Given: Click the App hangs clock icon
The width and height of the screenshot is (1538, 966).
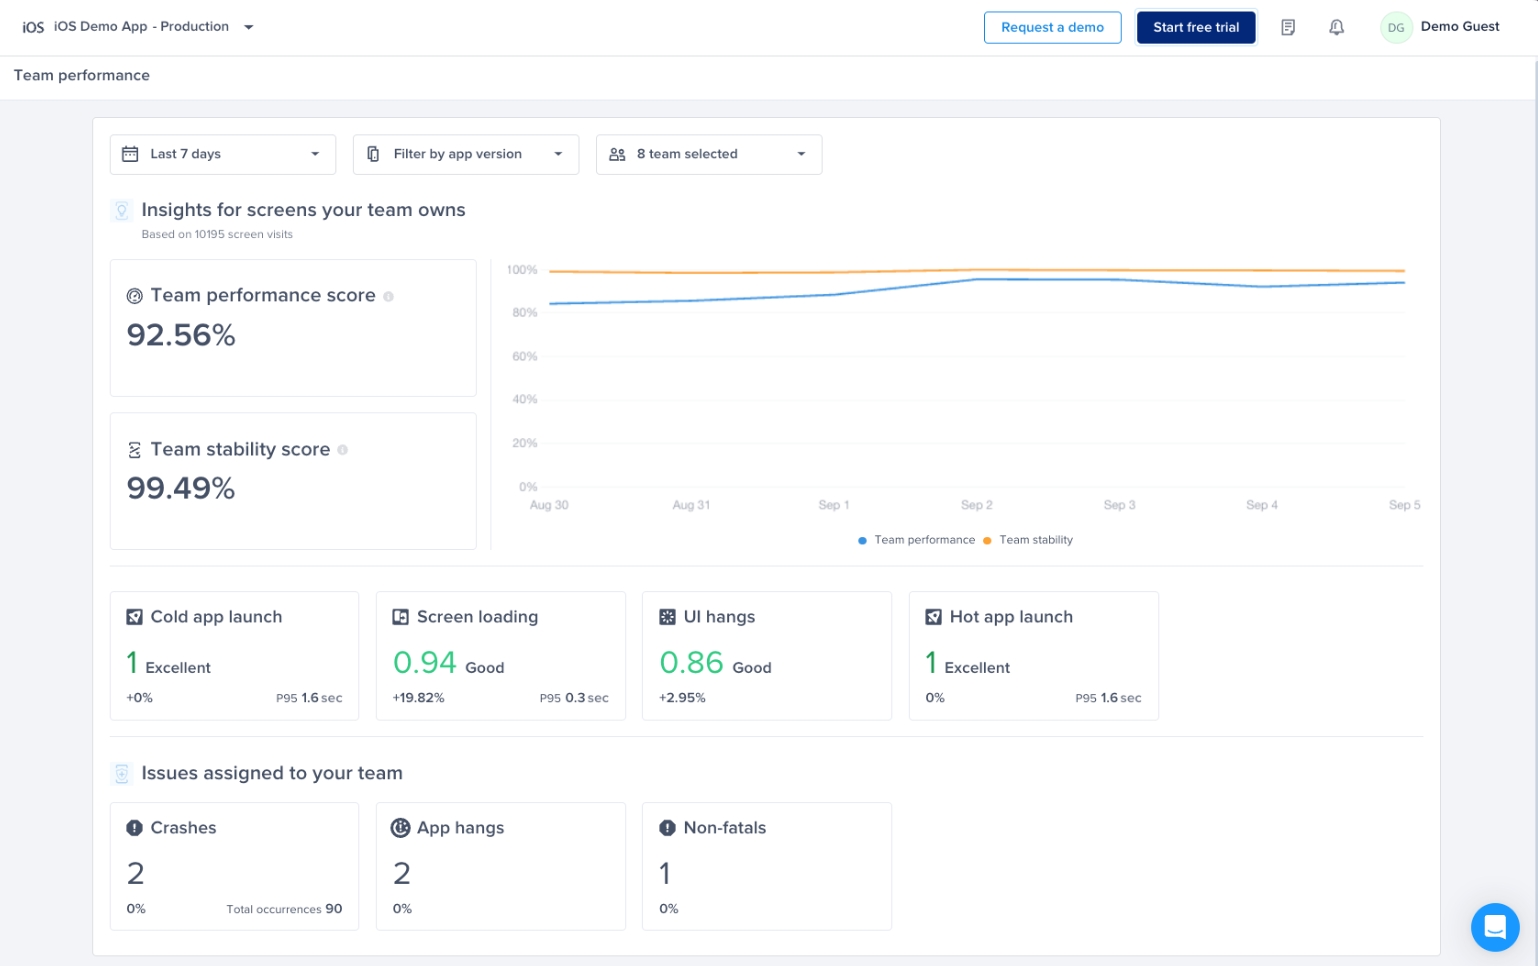Looking at the screenshot, I should pyautogui.click(x=400, y=828).
